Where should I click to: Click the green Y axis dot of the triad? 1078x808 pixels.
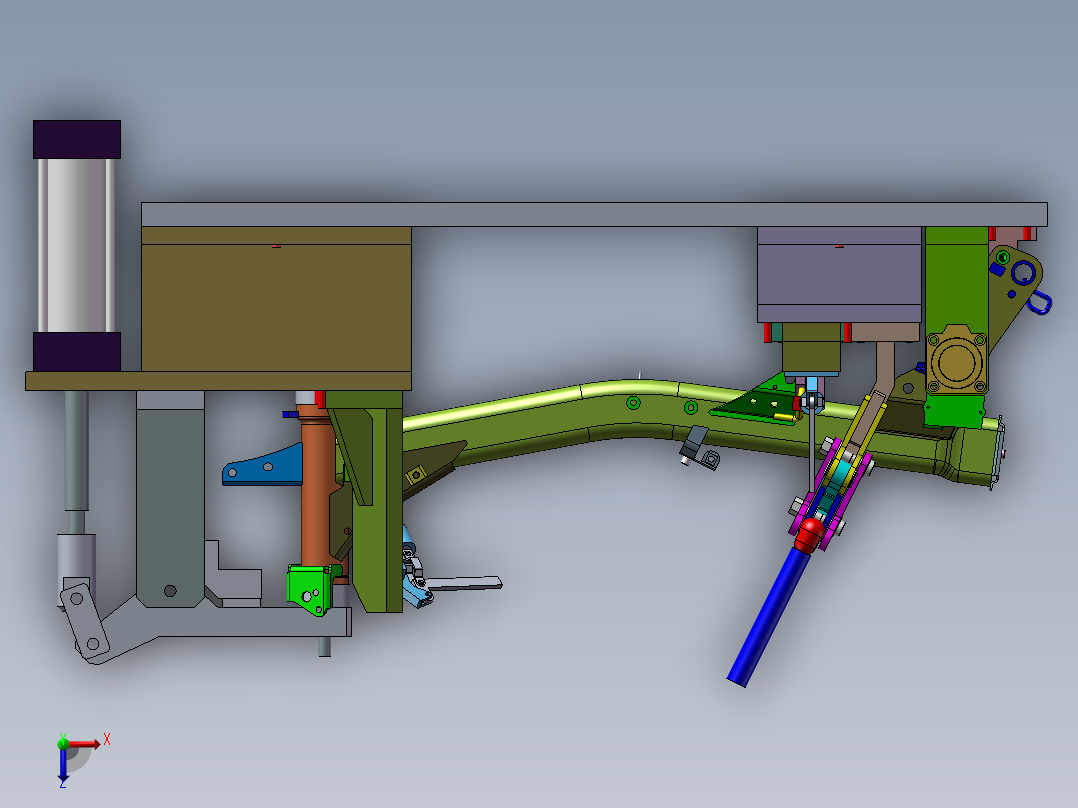(x=63, y=743)
